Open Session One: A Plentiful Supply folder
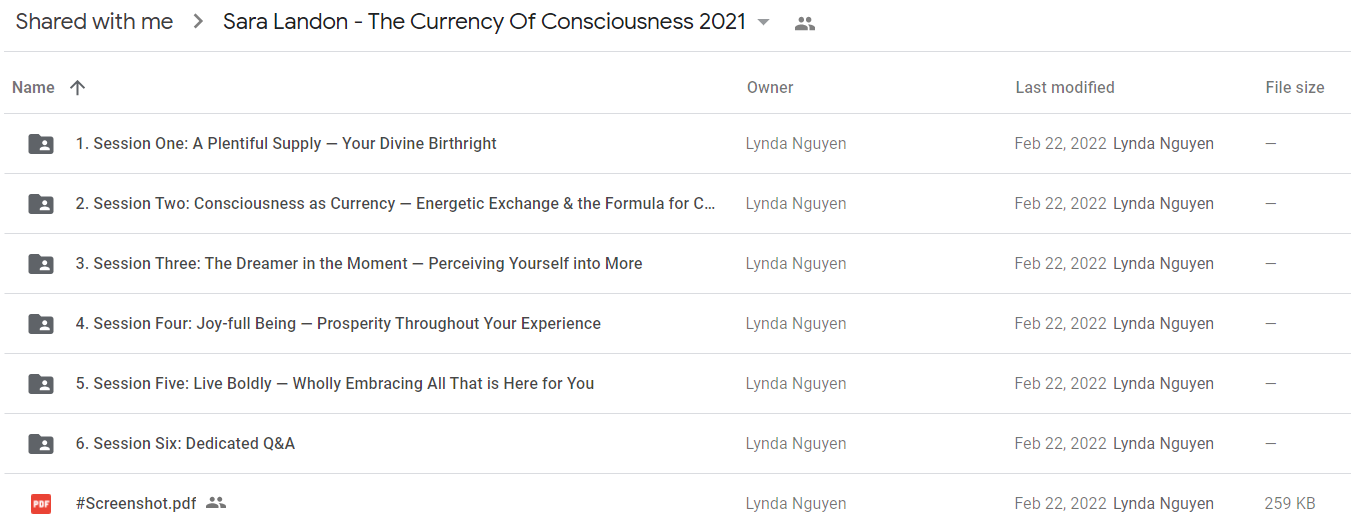Screen dimensions: 1351x527 (x=286, y=144)
